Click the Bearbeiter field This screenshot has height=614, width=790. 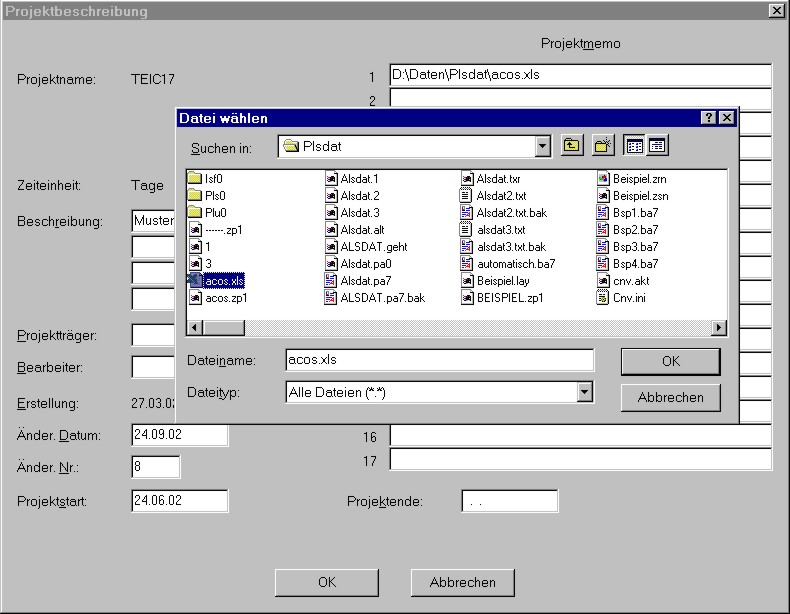tap(153, 367)
